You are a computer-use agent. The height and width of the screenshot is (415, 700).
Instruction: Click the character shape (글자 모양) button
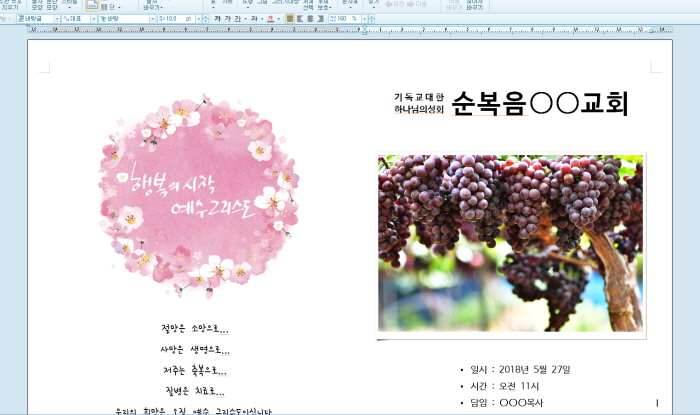(x=37, y=5)
